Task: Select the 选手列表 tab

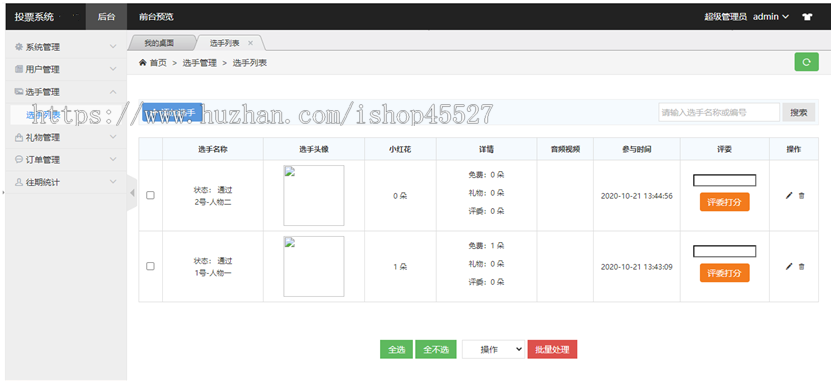Action: [224, 43]
